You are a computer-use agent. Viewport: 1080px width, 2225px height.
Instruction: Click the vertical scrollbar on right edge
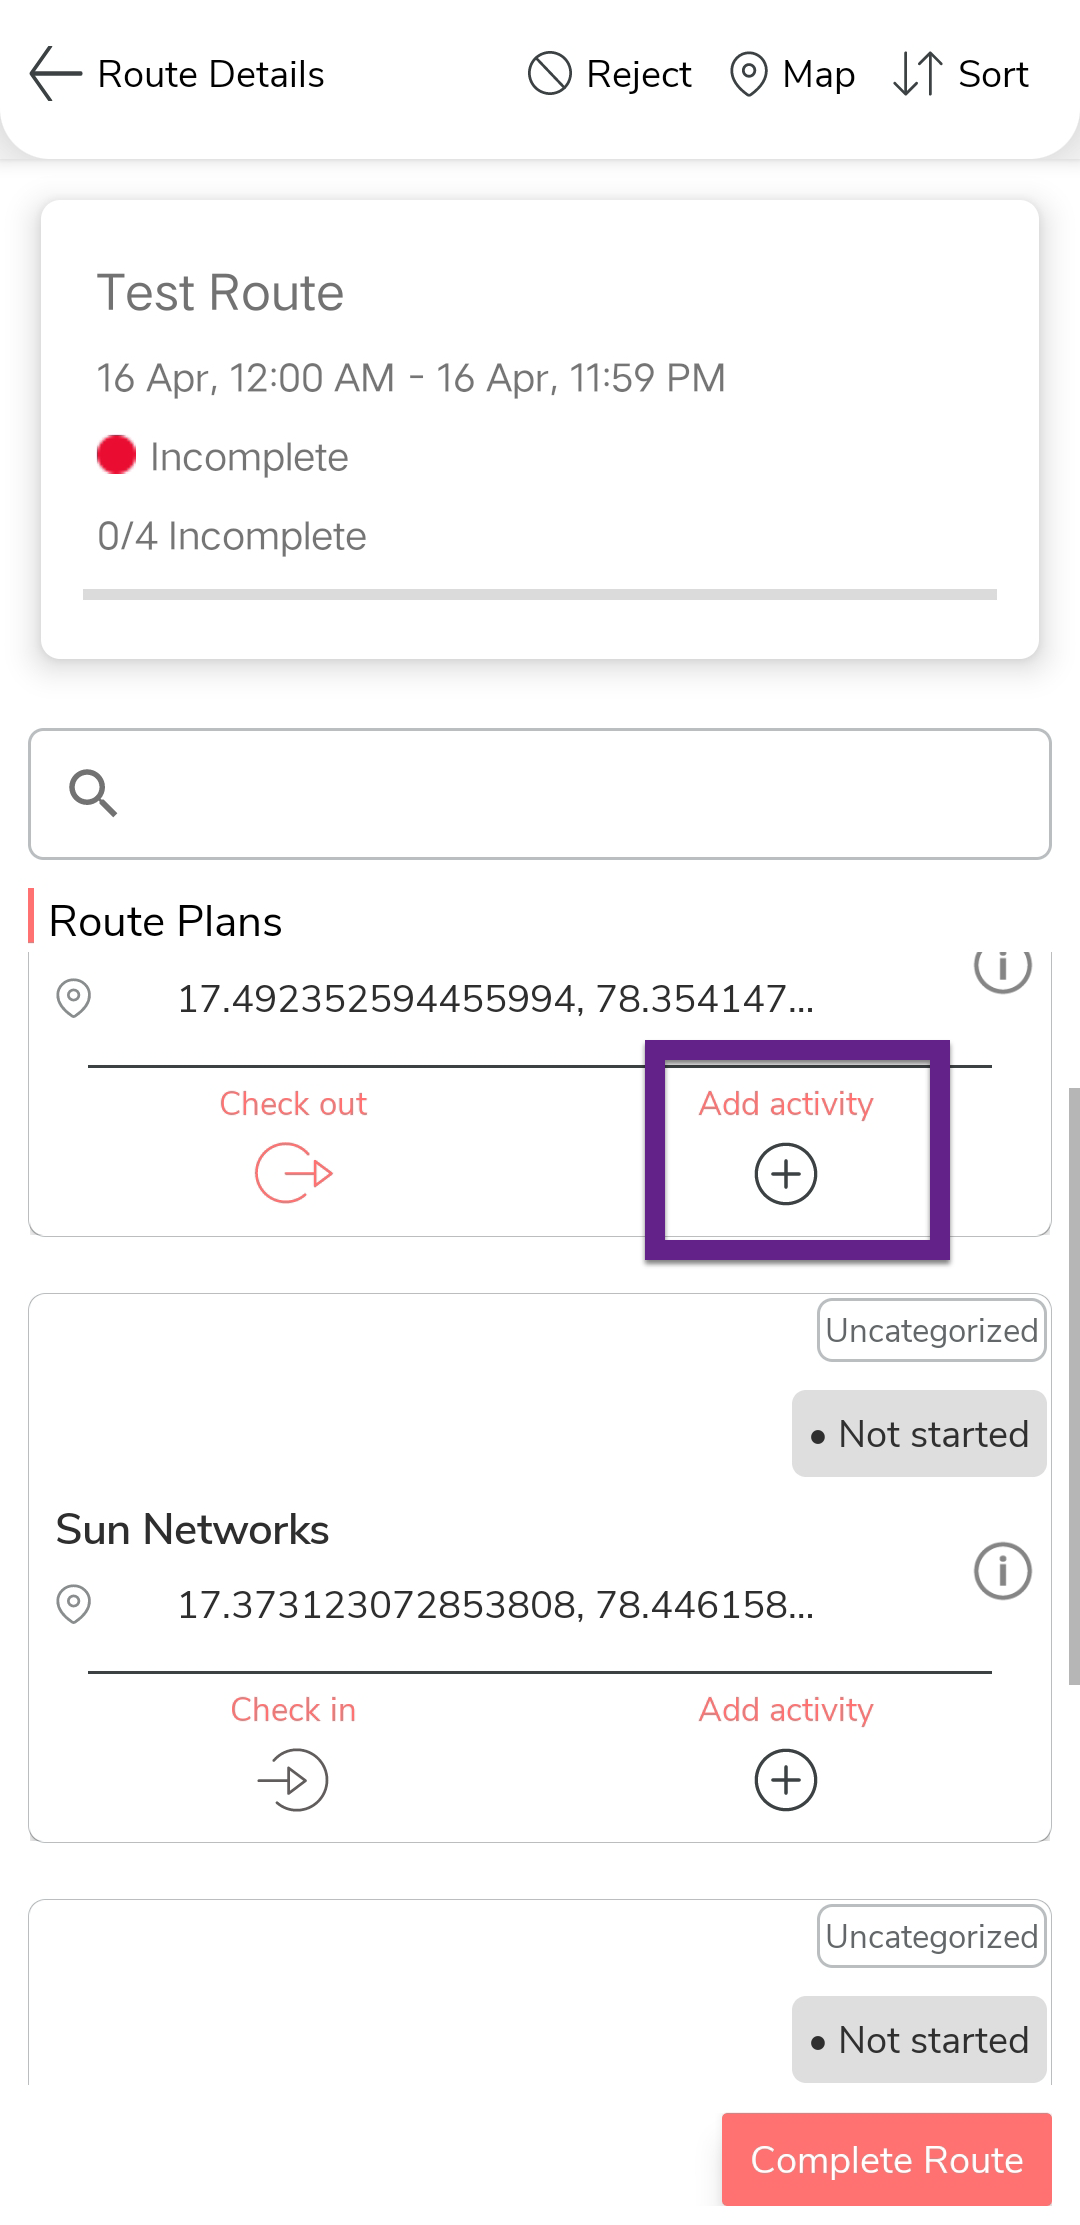coord(1074,1385)
